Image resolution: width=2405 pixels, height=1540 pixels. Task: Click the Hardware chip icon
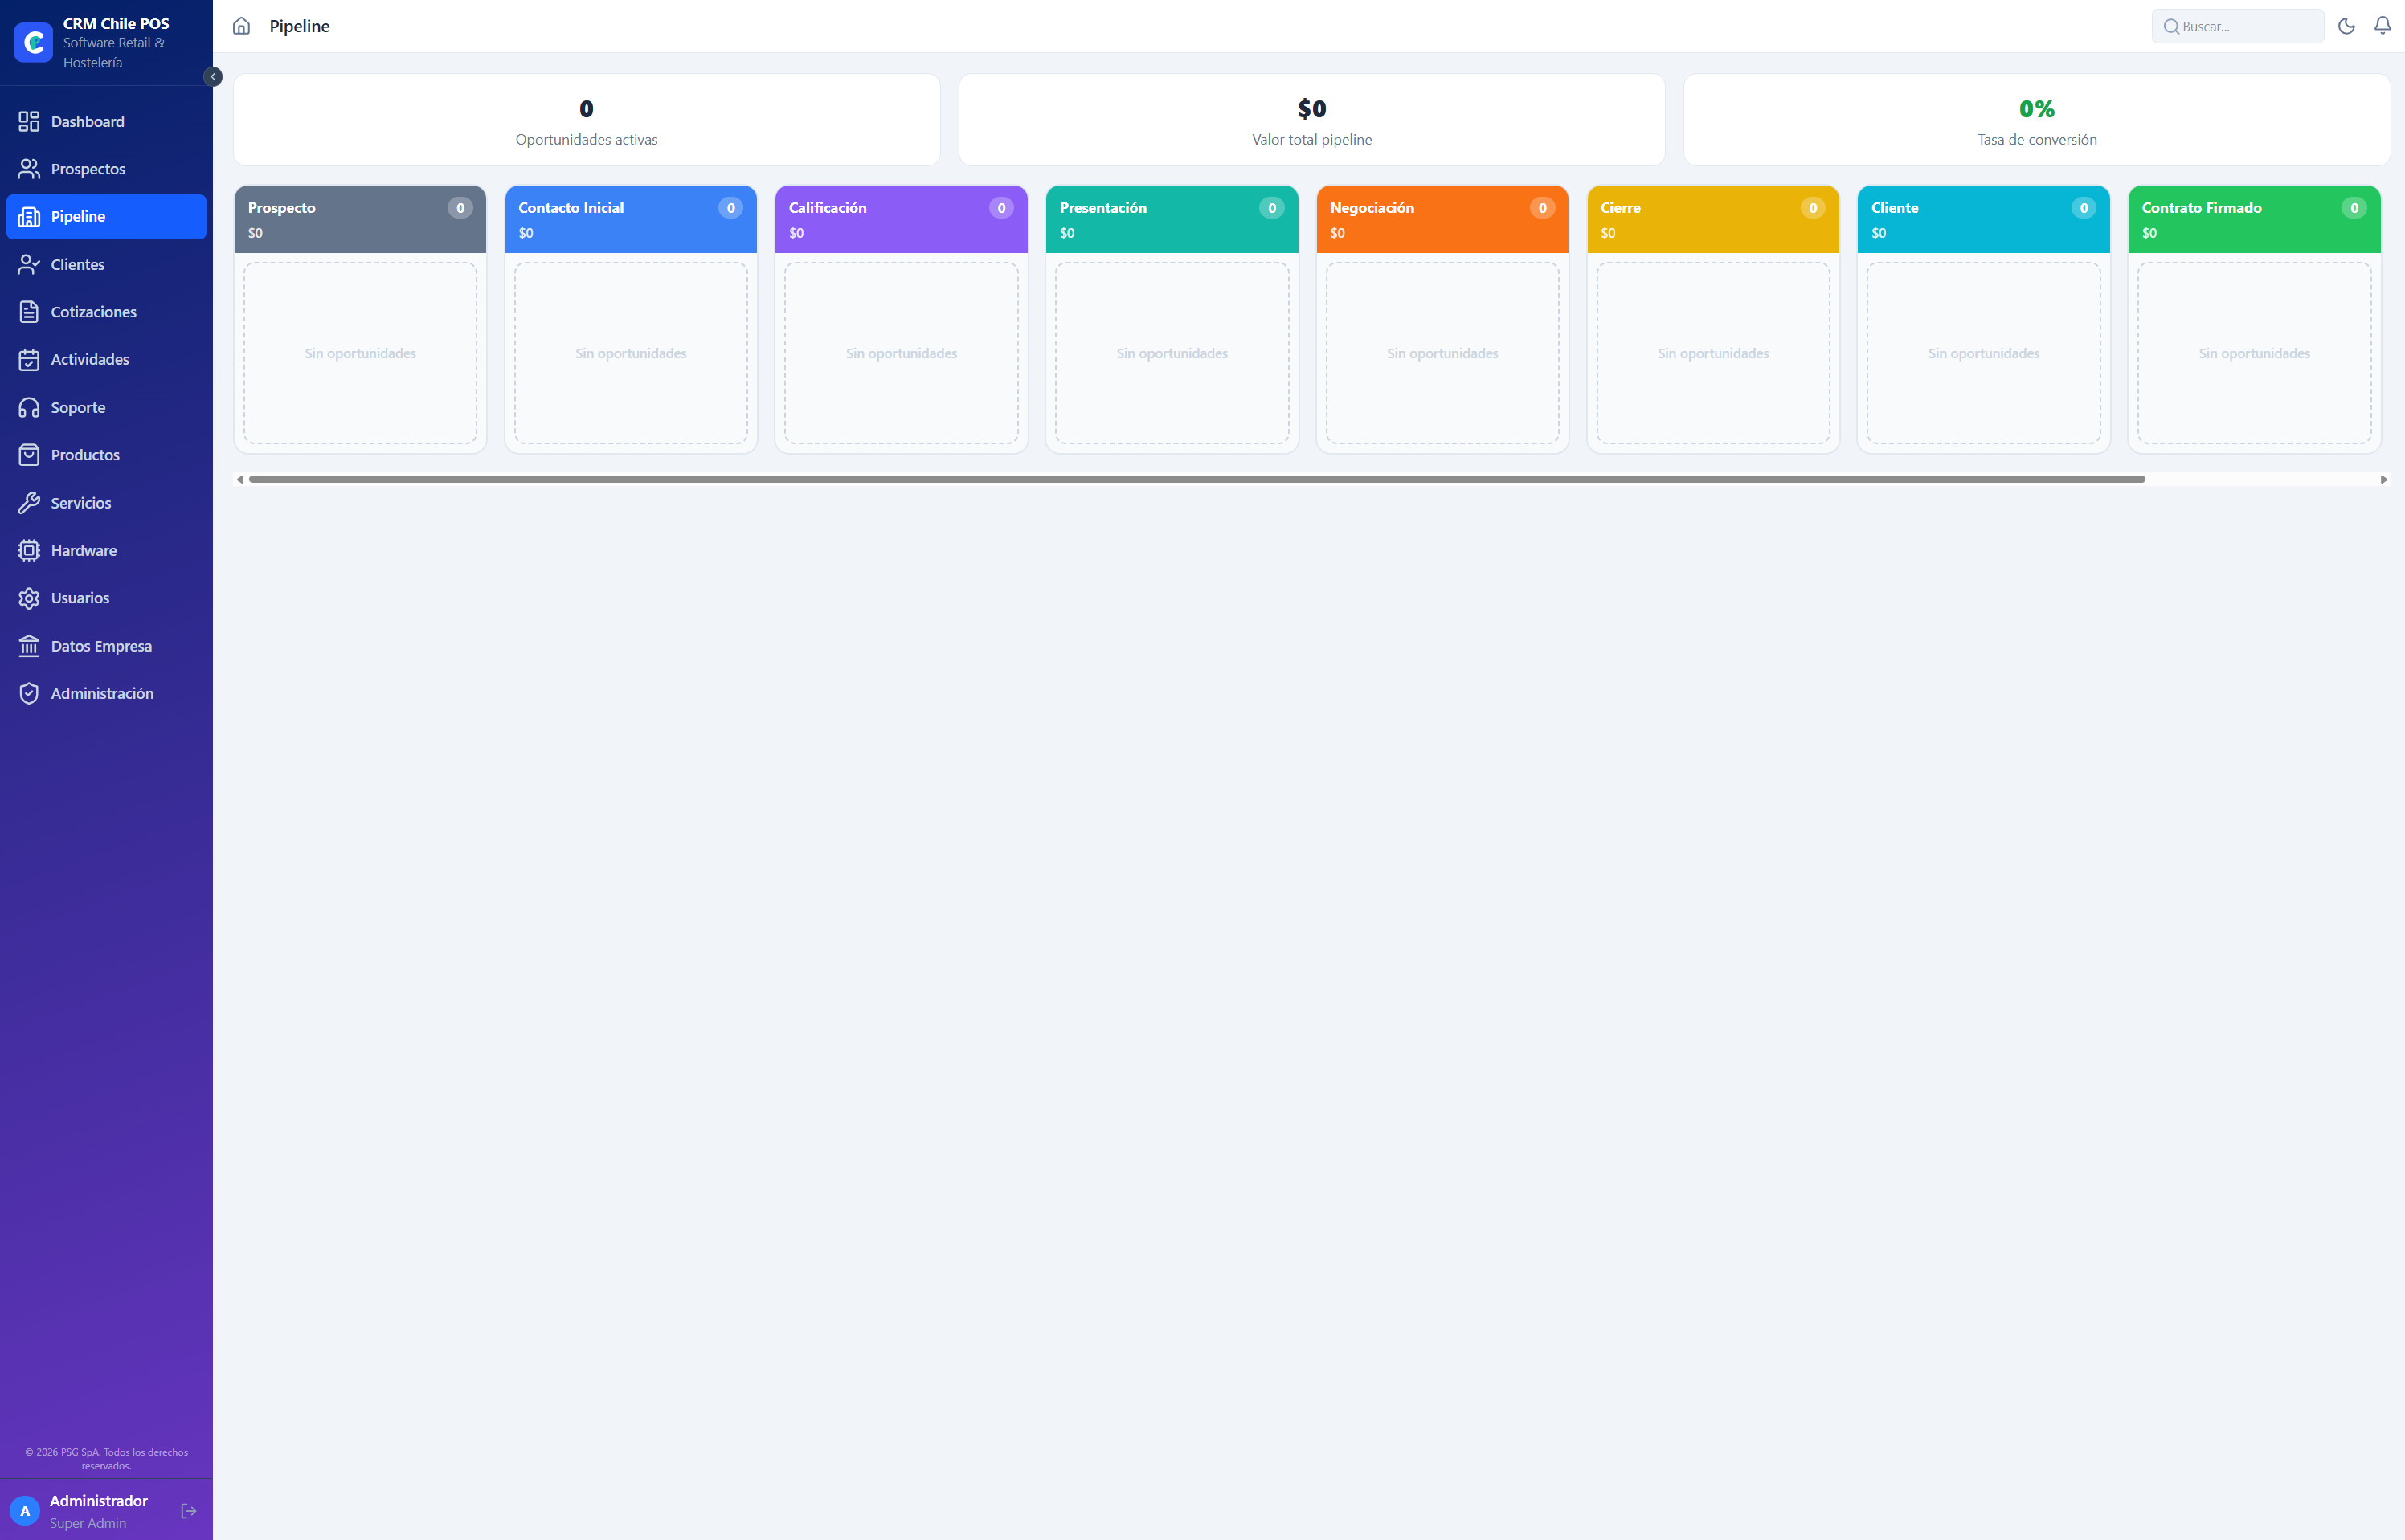pos(29,550)
